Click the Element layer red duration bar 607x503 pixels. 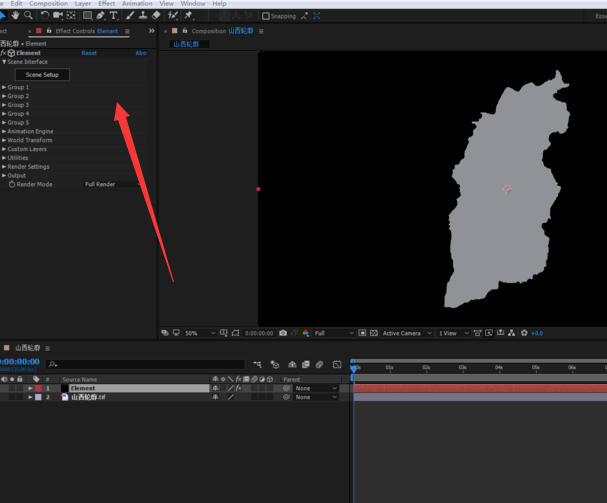tap(480, 388)
